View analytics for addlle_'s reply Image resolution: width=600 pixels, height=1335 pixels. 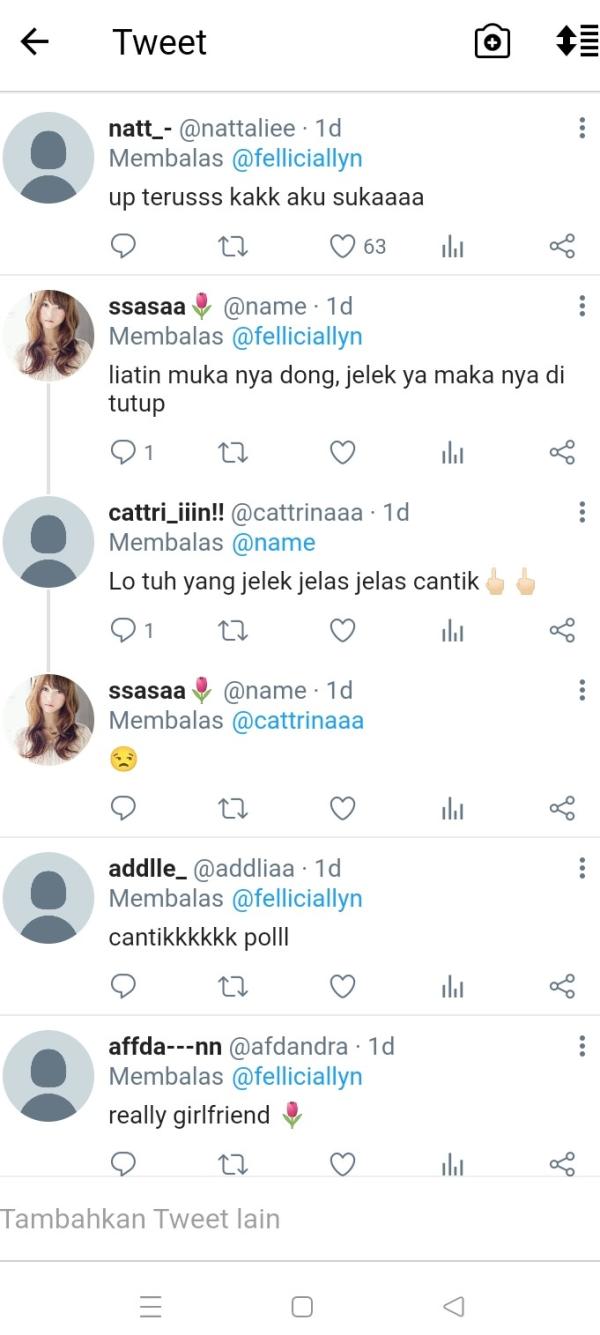tap(452, 986)
